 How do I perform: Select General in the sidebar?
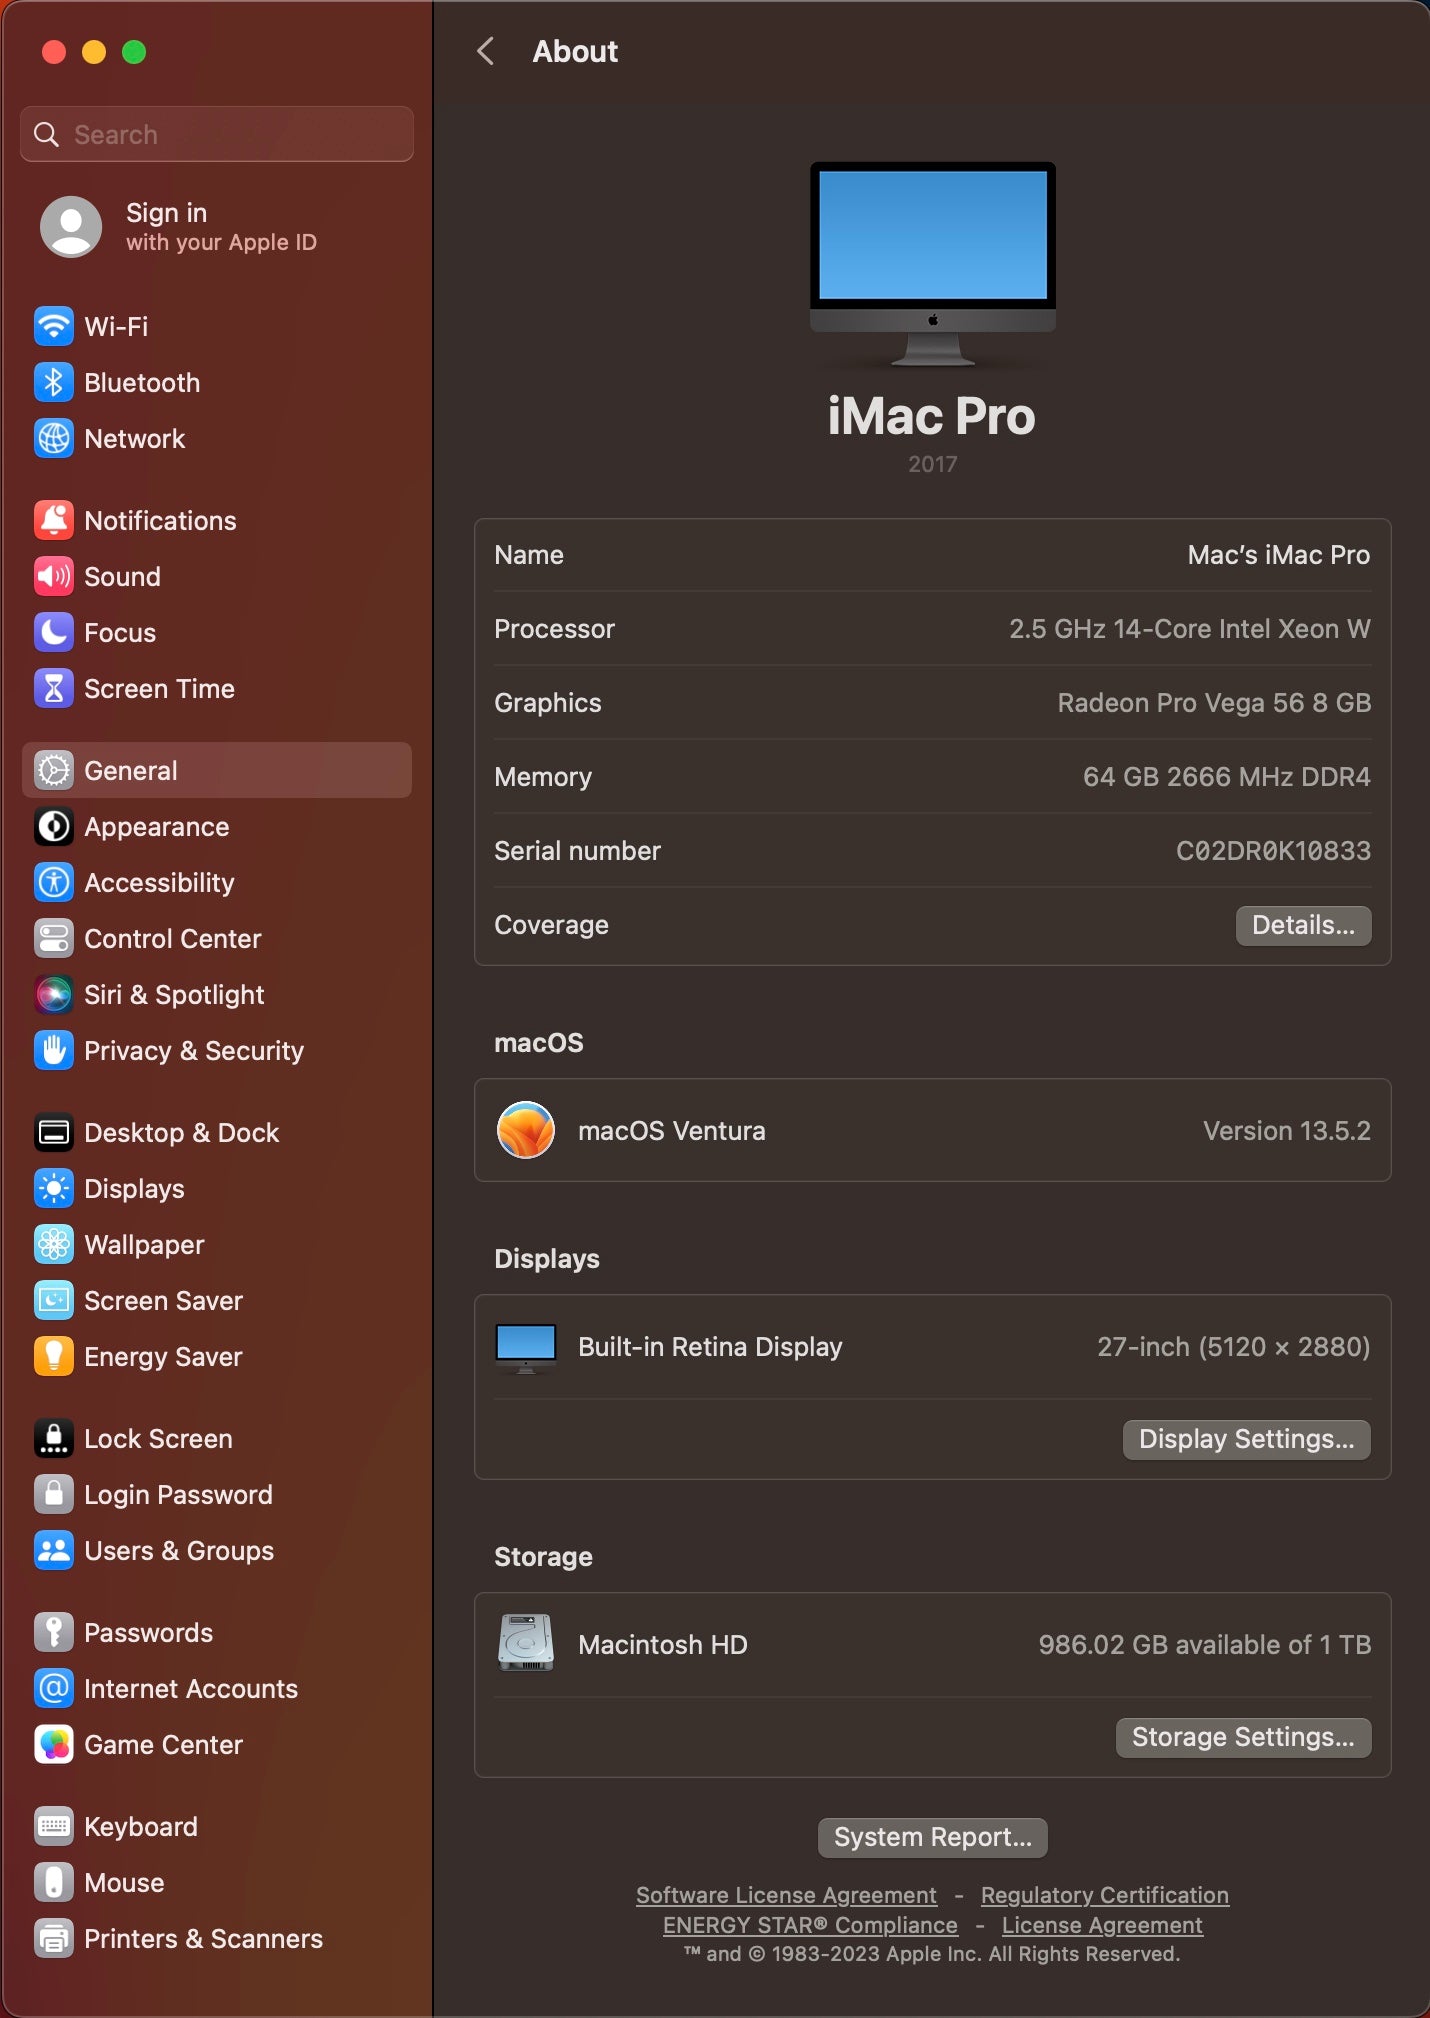click(x=216, y=770)
